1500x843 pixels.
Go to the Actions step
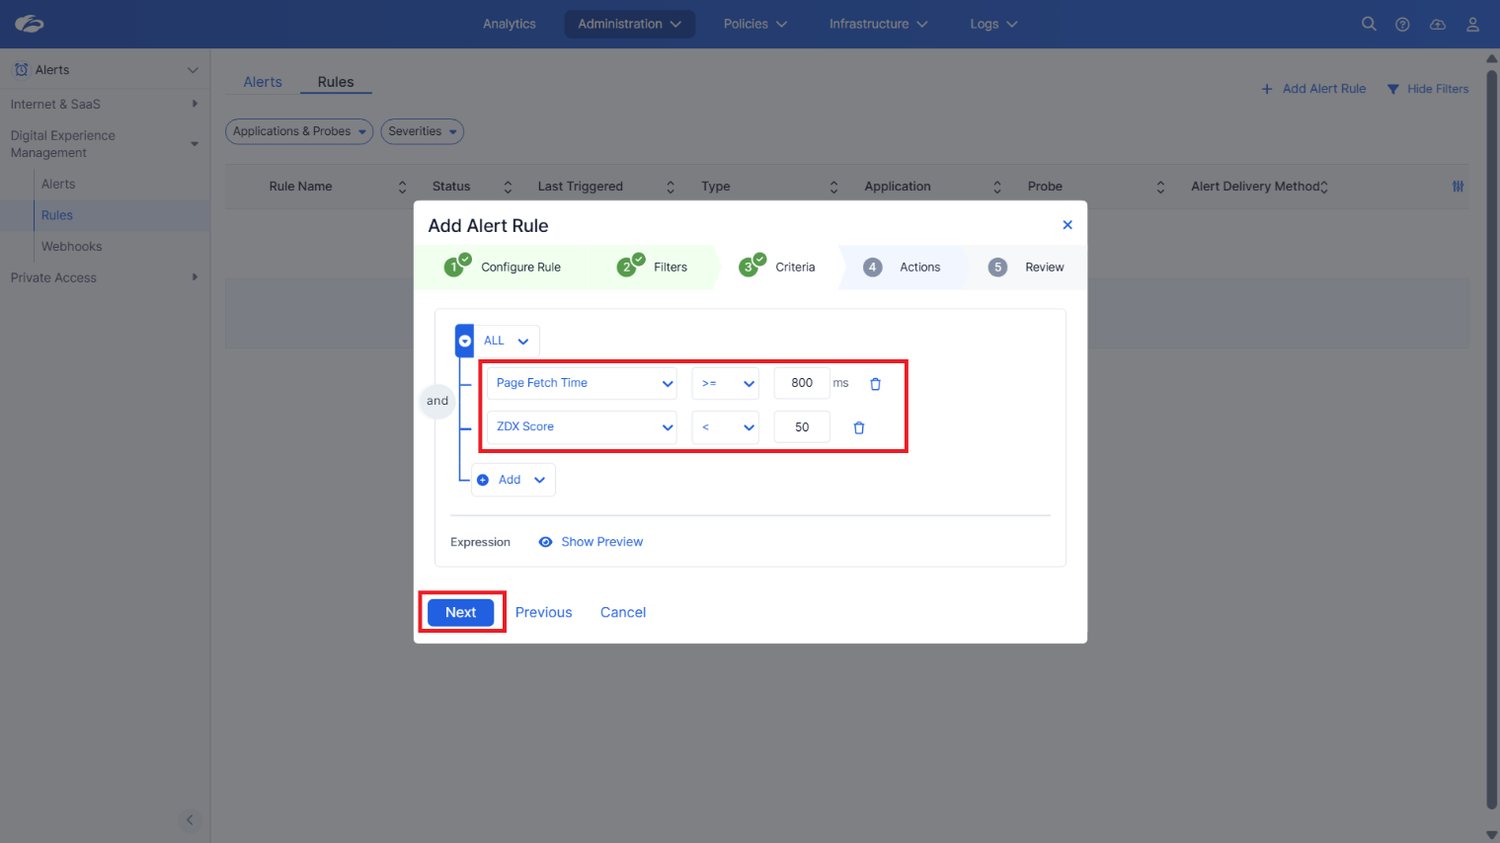point(902,267)
